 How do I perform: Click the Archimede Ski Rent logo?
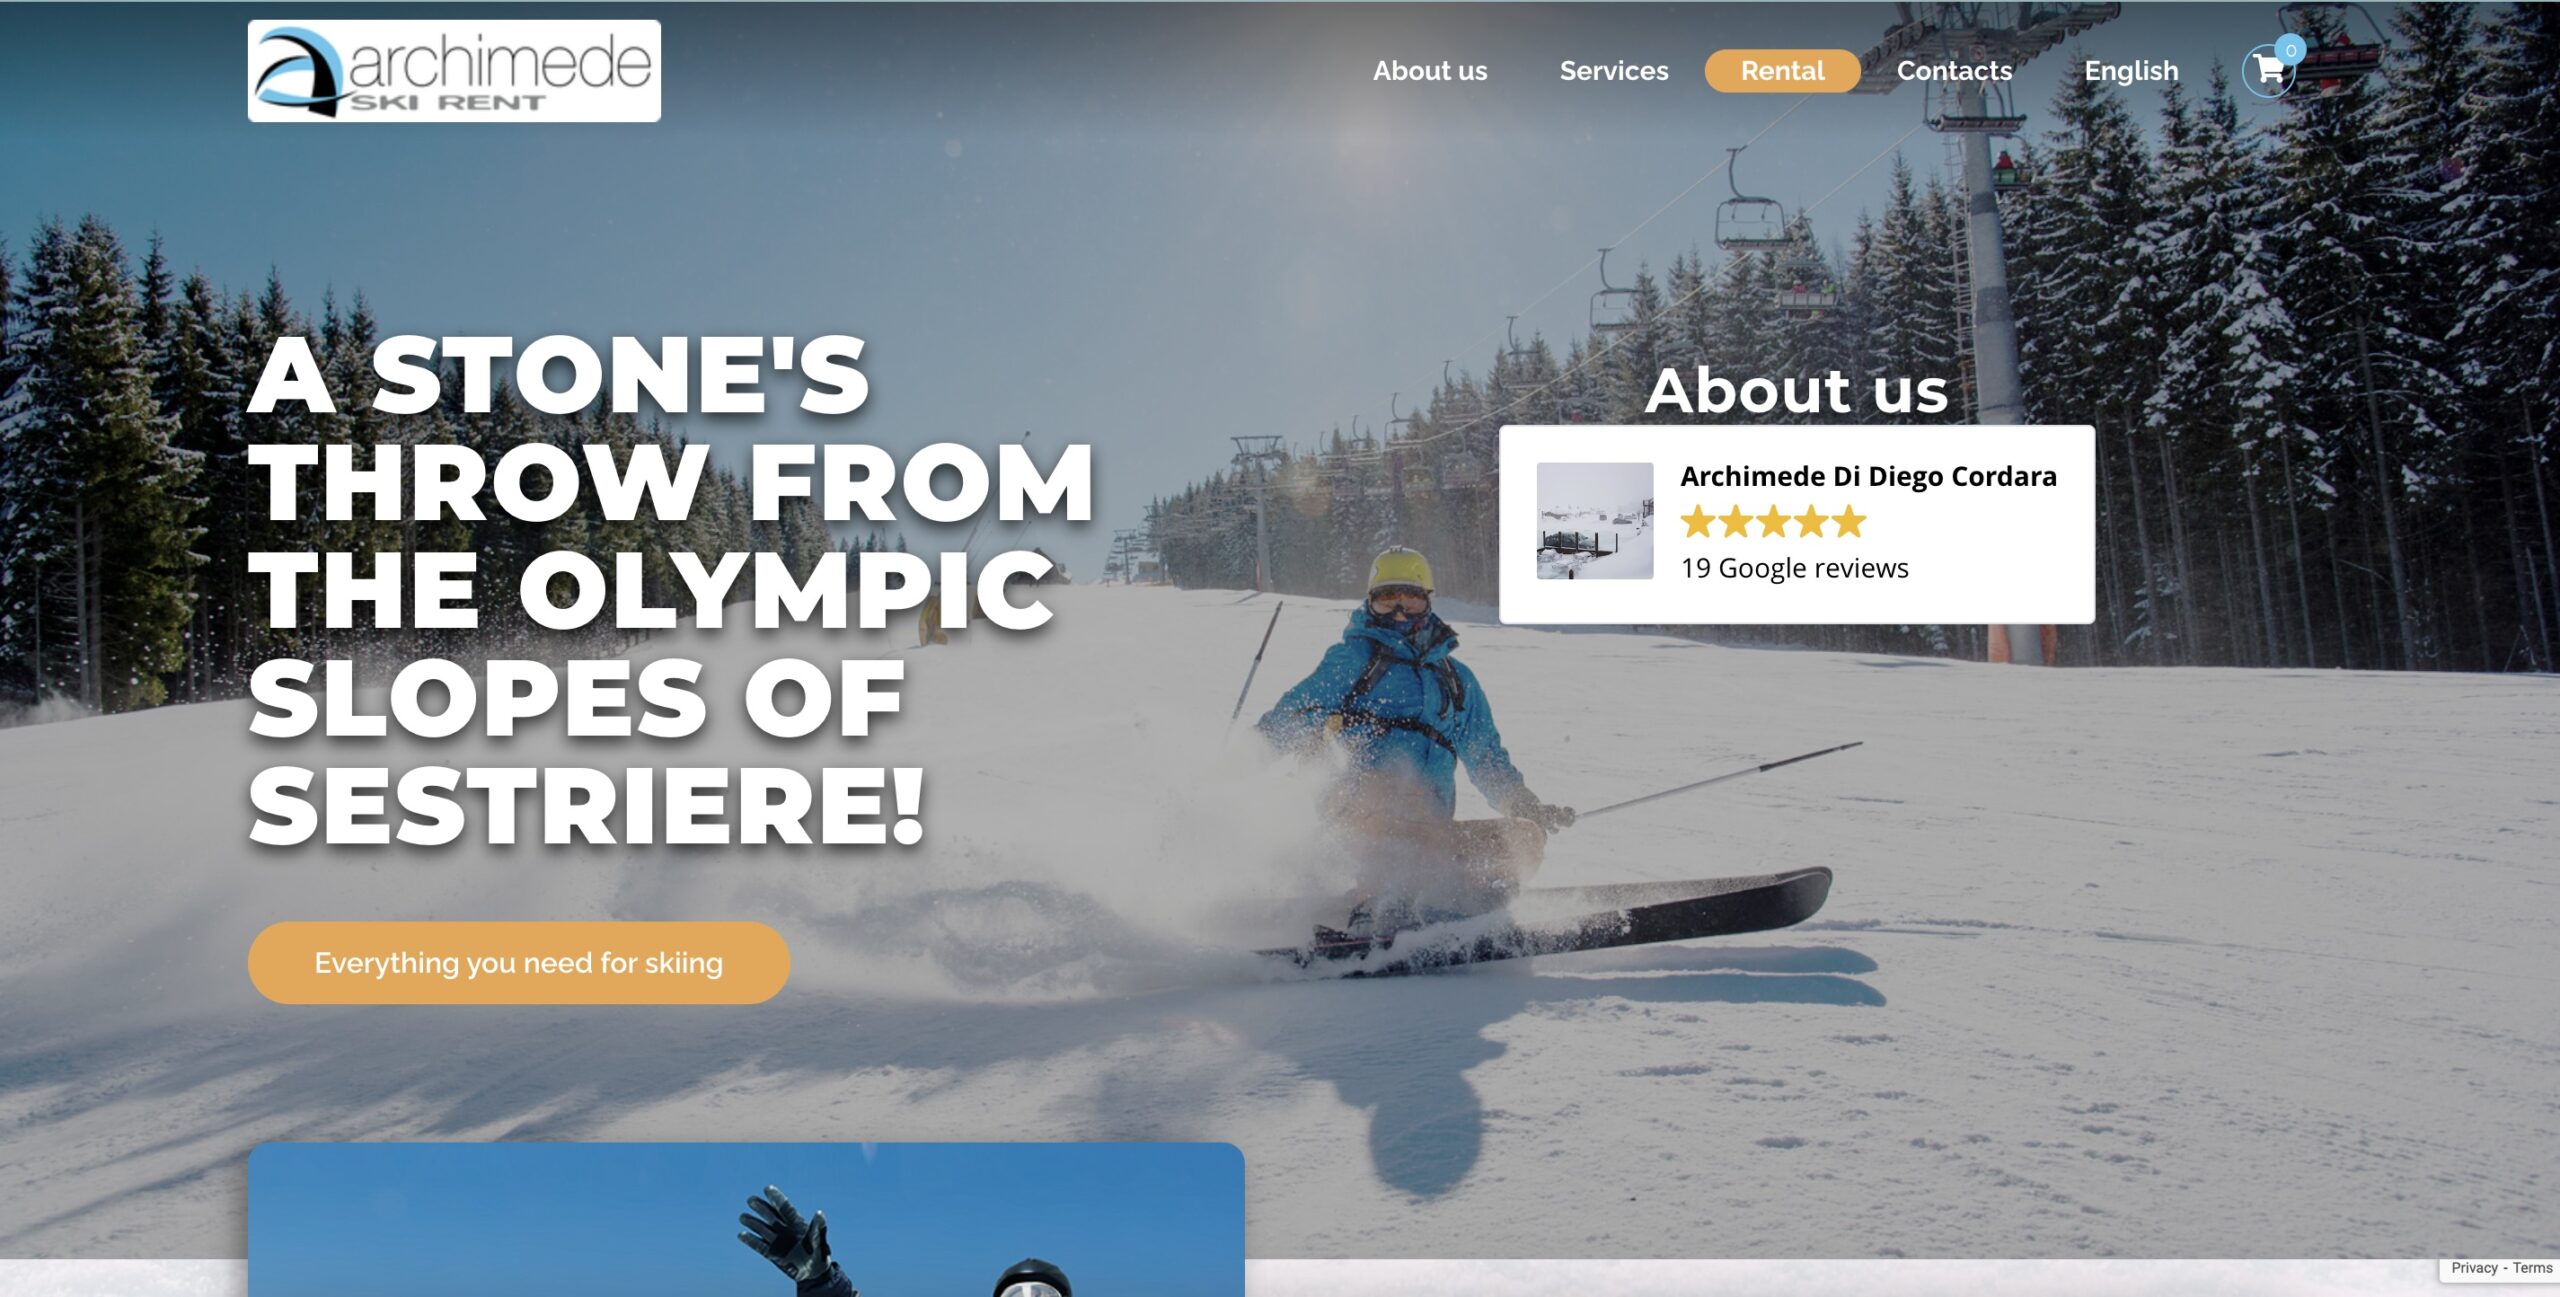tap(454, 71)
